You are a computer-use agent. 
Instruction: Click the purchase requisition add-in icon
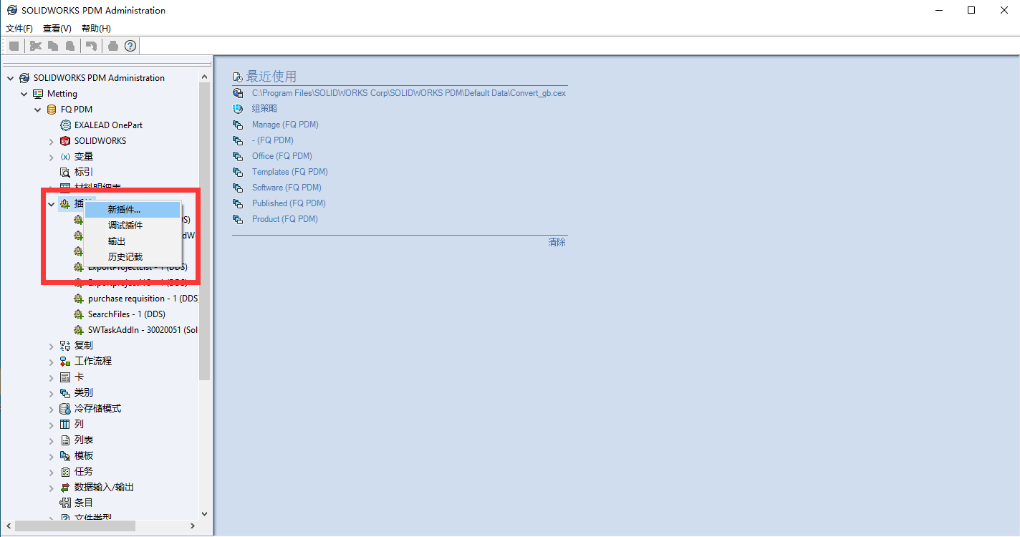tap(79, 298)
